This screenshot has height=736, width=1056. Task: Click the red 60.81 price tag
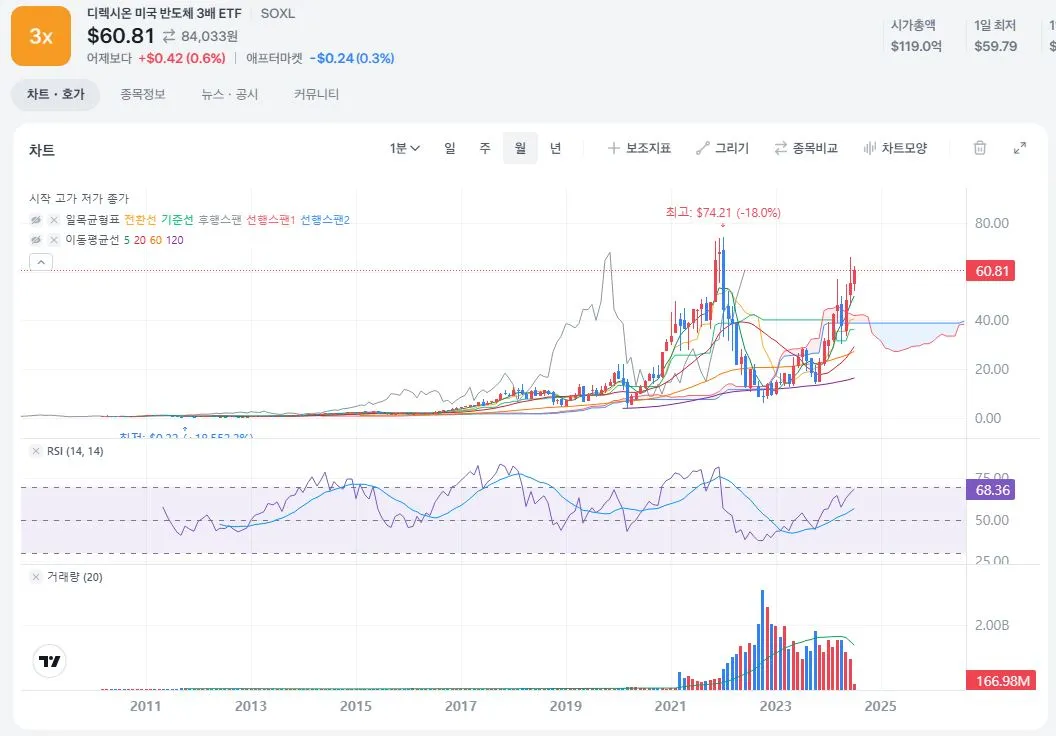(x=991, y=271)
